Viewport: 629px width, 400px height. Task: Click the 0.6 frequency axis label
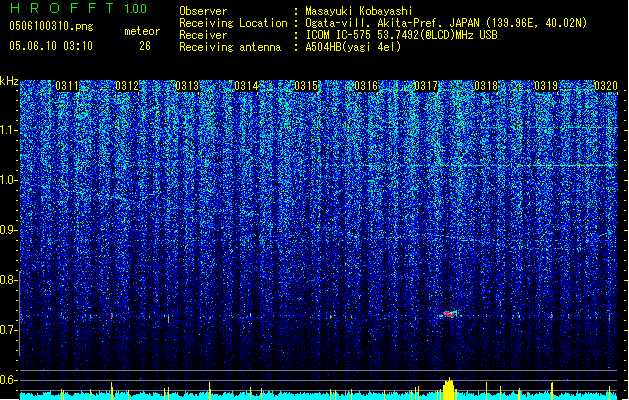[x=8, y=380]
